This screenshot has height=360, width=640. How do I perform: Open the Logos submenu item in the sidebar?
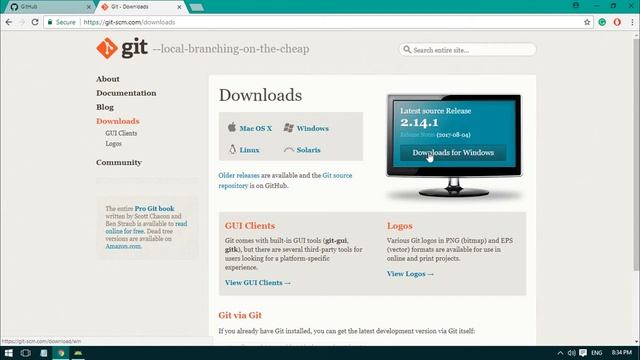(113, 144)
